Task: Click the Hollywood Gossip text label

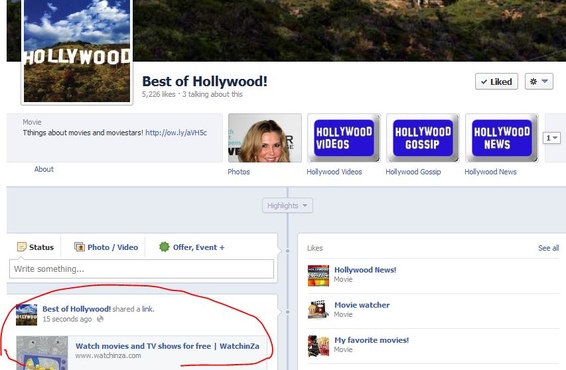Action: point(413,172)
